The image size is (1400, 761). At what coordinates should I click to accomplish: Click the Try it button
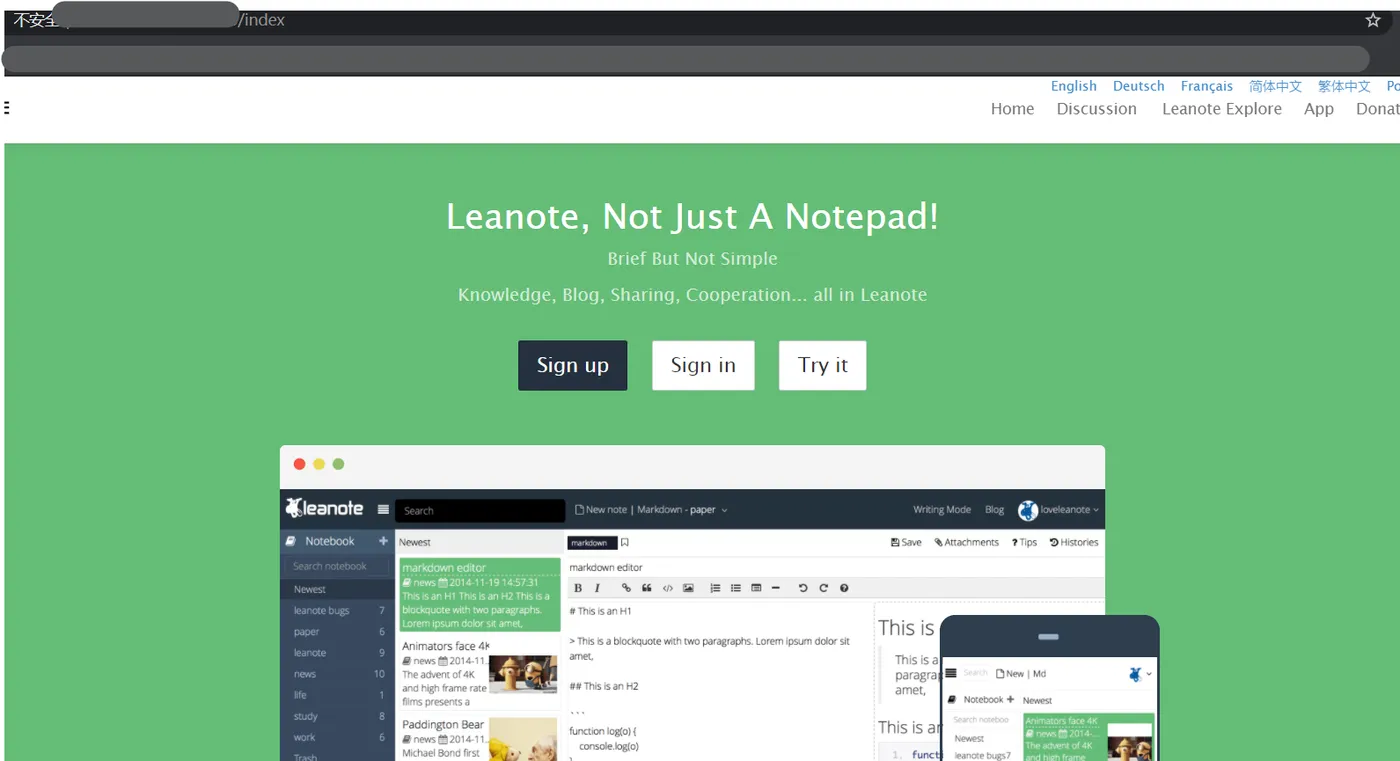point(823,365)
